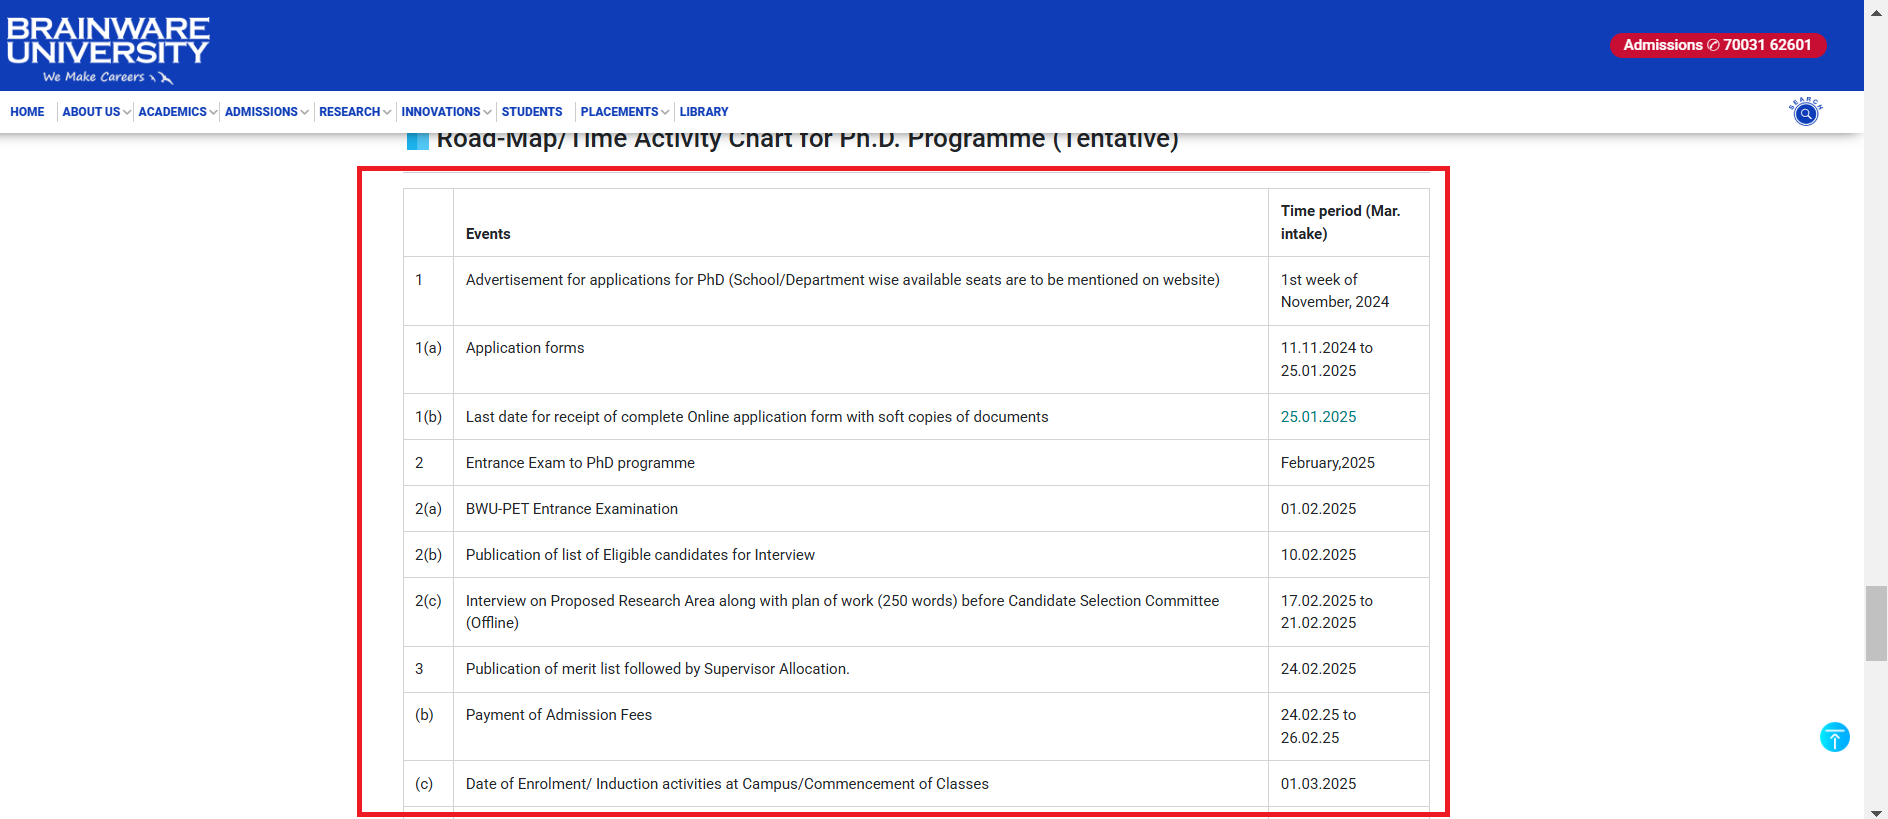Viewport: 1888px width, 819px height.
Task: Click the scroll-to-top arrow button
Action: point(1834,737)
